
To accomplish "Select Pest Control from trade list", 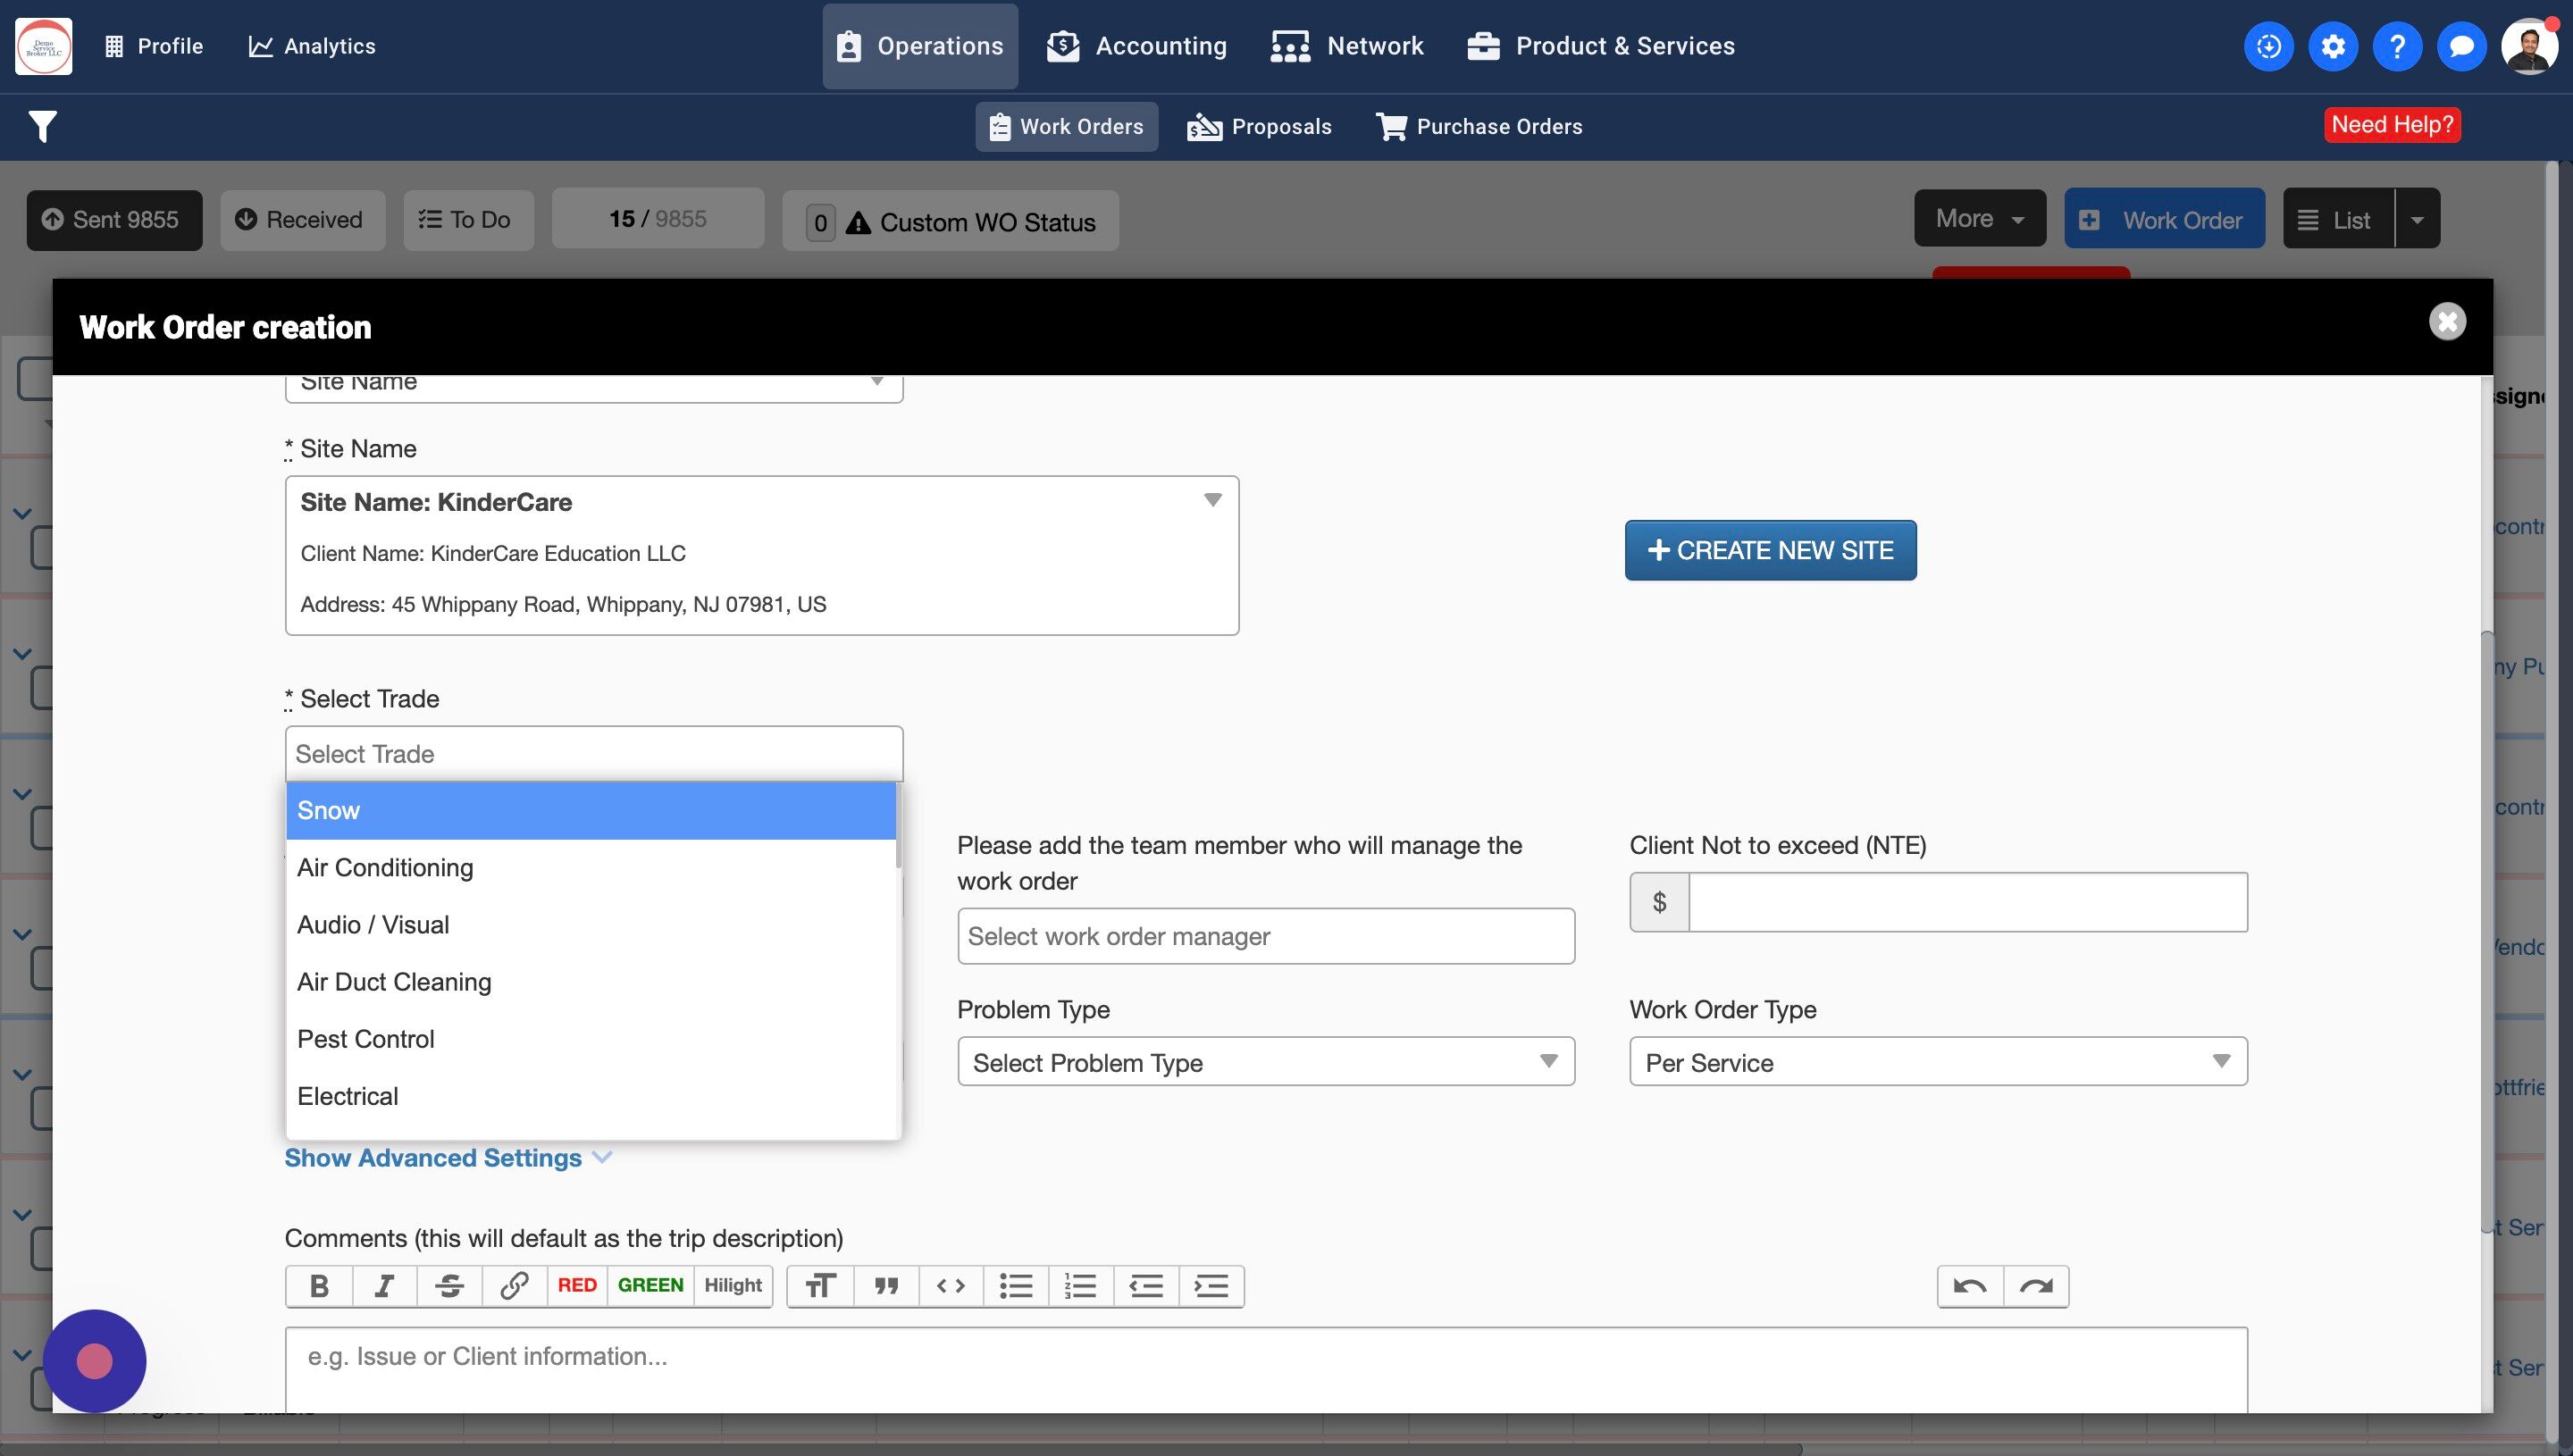I will click(x=366, y=1039).
